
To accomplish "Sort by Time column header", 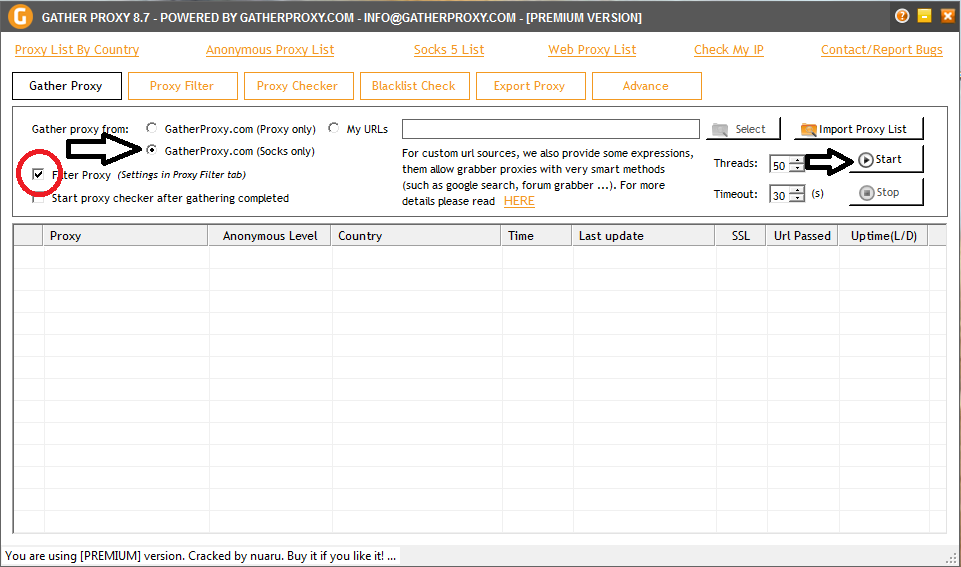I will point(536,236).
